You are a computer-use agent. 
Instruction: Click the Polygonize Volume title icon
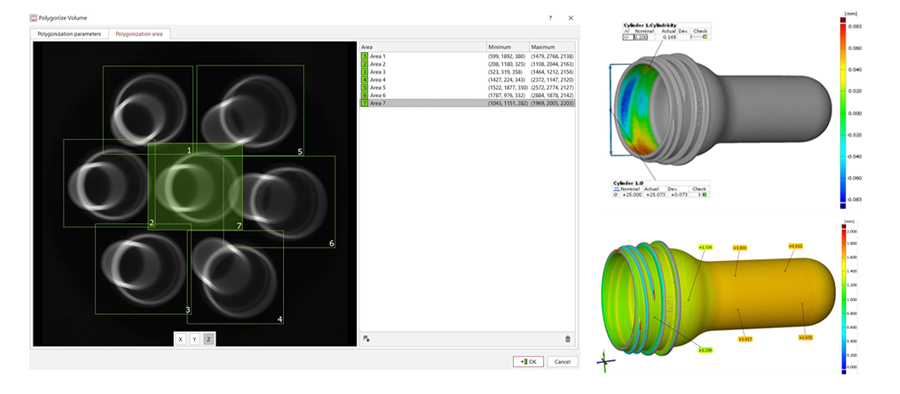[33, 18]
